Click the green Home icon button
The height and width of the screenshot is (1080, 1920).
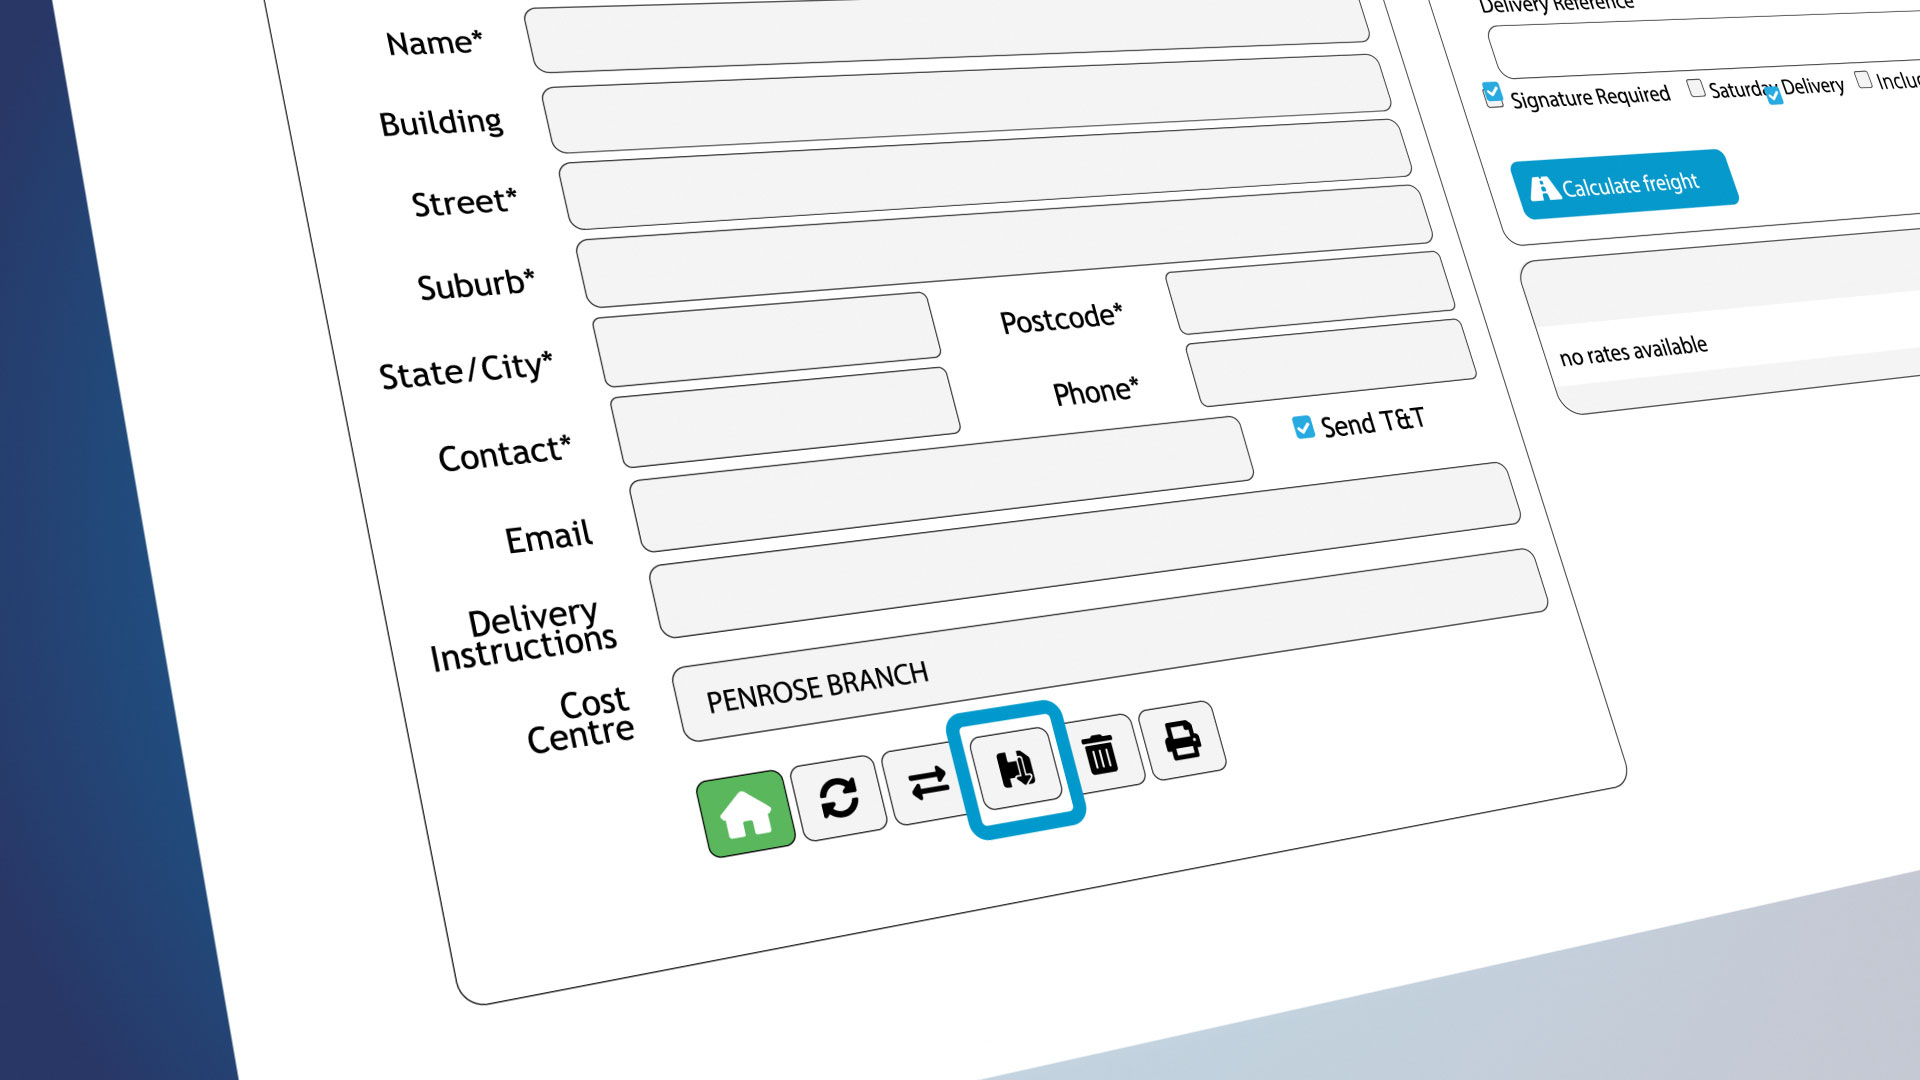746,813
